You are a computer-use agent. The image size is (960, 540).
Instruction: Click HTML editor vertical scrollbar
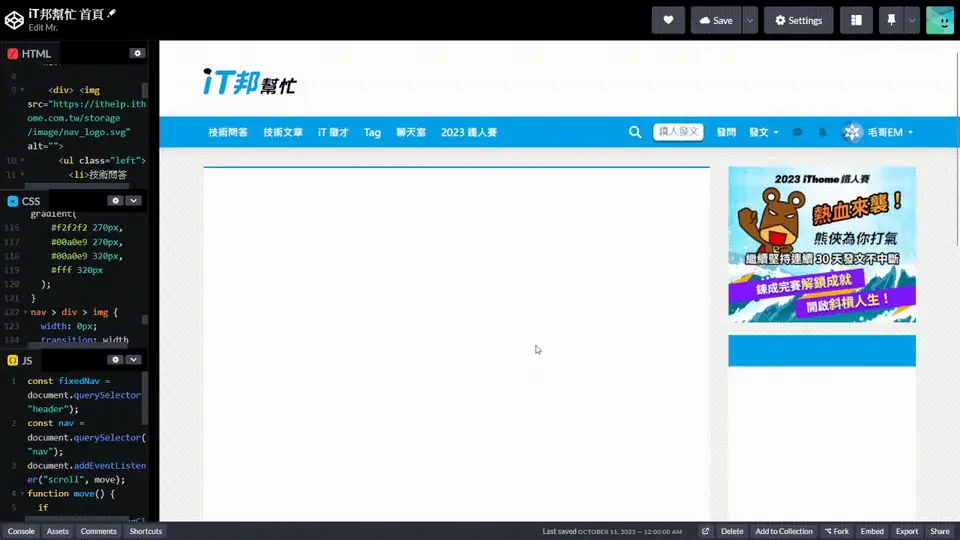coord(144,90)
